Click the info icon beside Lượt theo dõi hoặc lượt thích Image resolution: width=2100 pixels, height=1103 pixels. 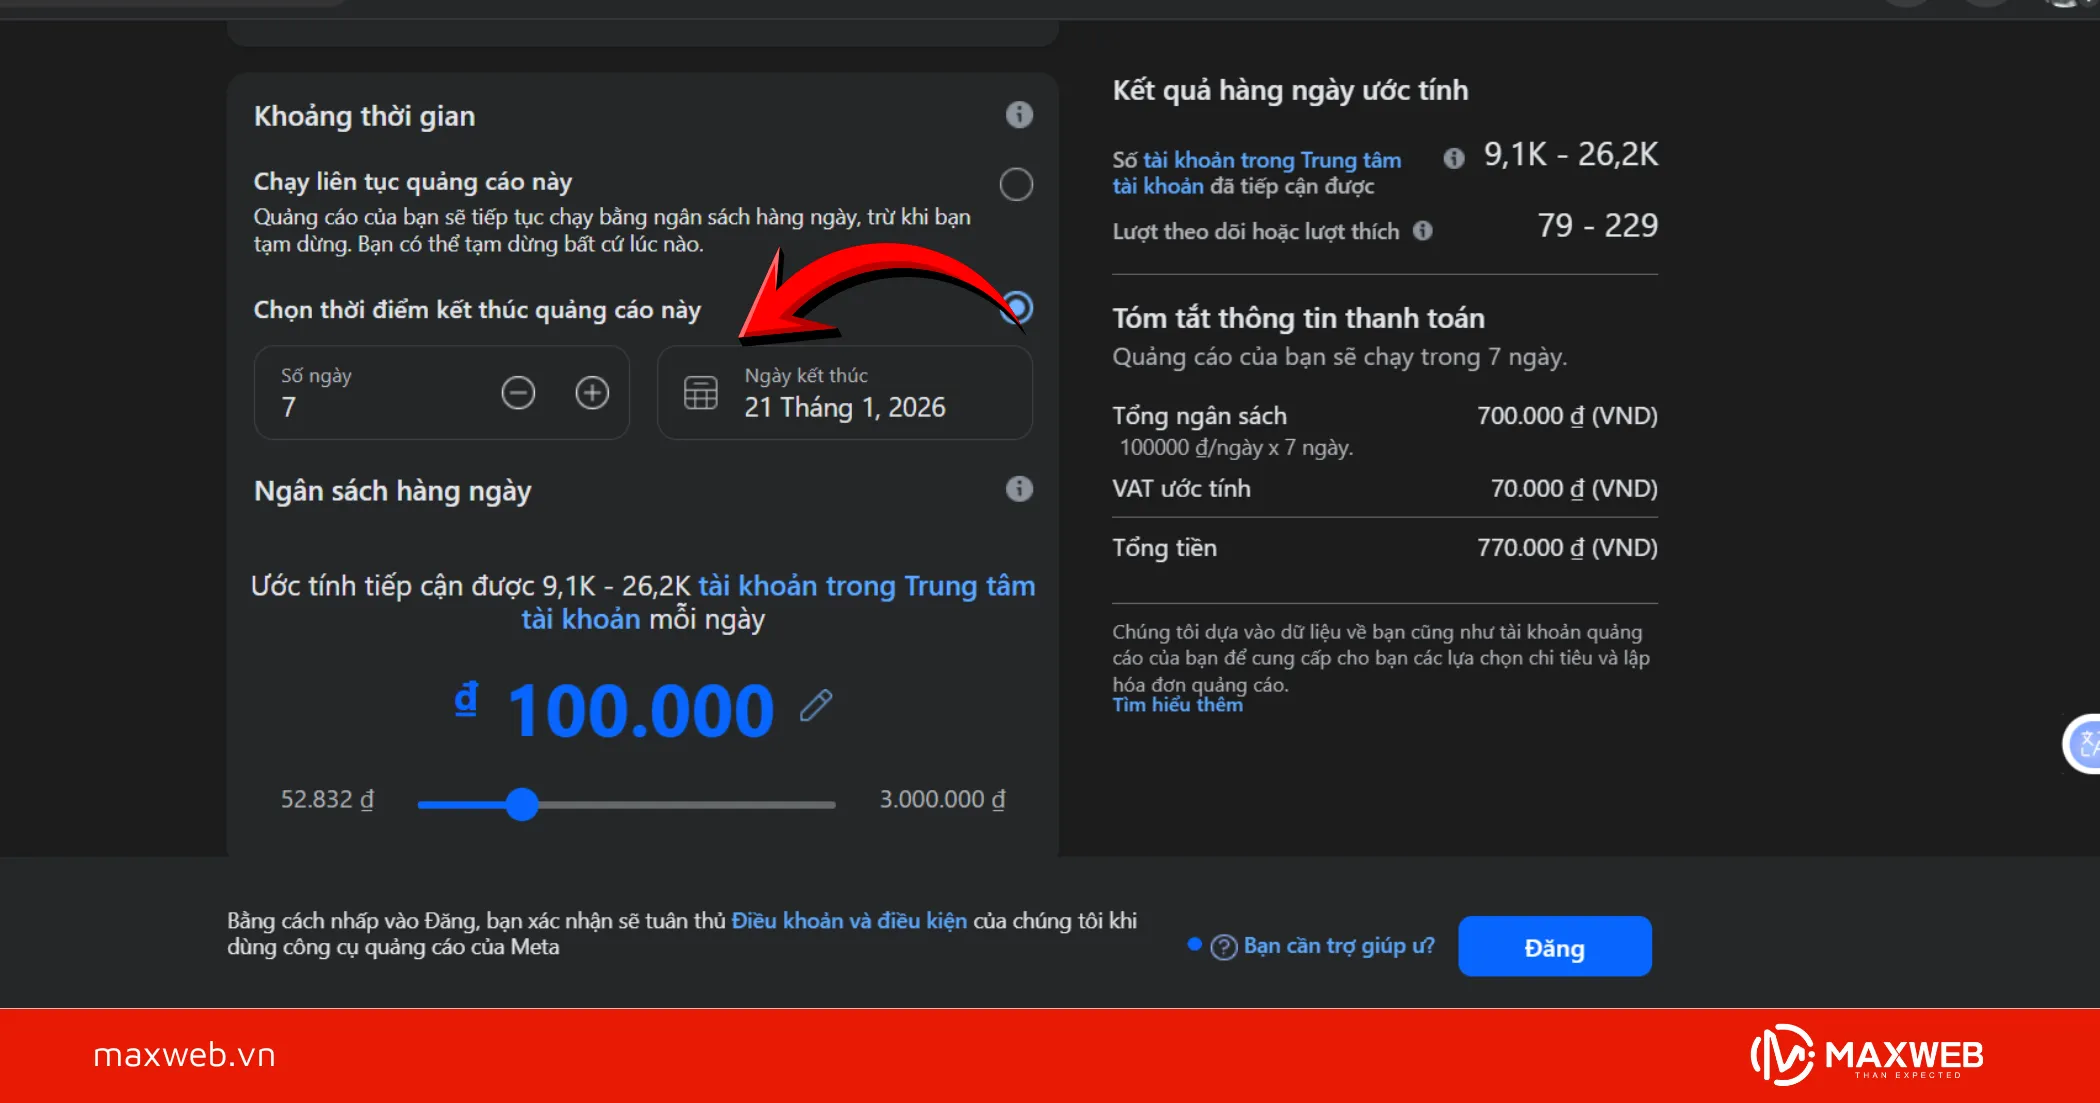pyautogui.click(x=1423, y=231)
